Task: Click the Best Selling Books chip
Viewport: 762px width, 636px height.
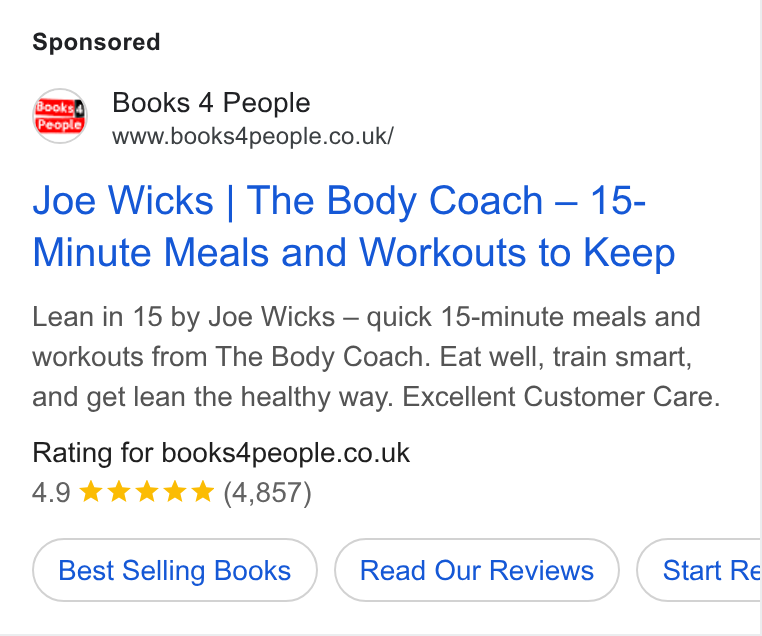Action: tap(175, 570)
